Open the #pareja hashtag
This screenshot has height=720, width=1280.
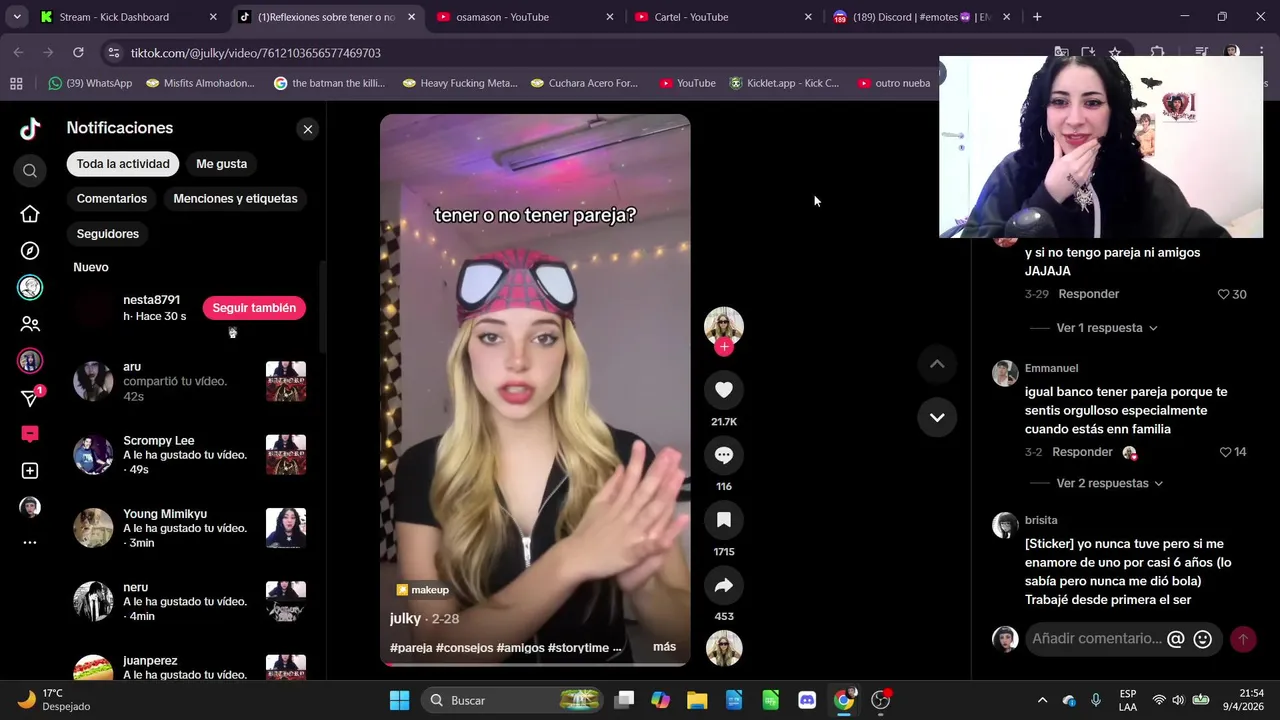[x=411, y=648]
